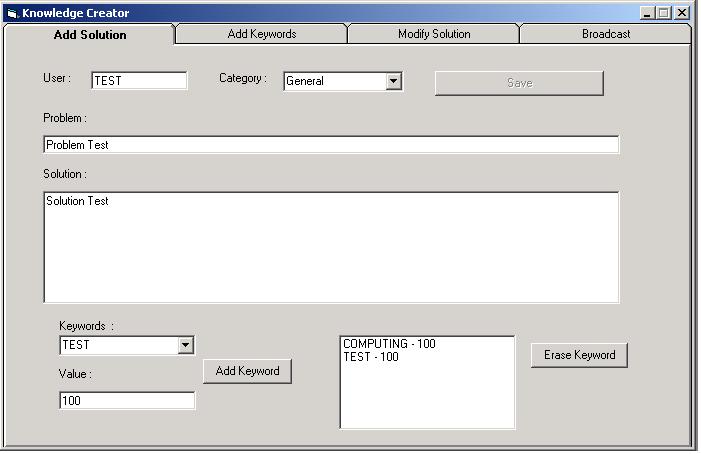Switch to the Add Solution tab

point(89,34)
